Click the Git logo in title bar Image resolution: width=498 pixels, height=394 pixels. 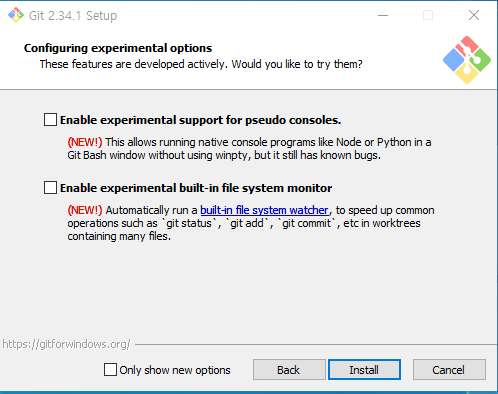(x=16, y=15)
